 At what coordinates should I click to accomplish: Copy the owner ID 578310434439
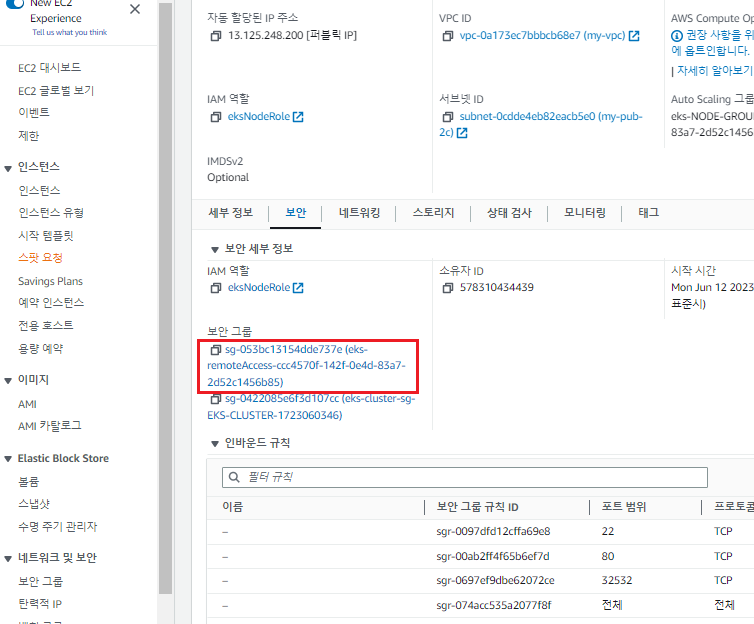[x=448, y=287]
